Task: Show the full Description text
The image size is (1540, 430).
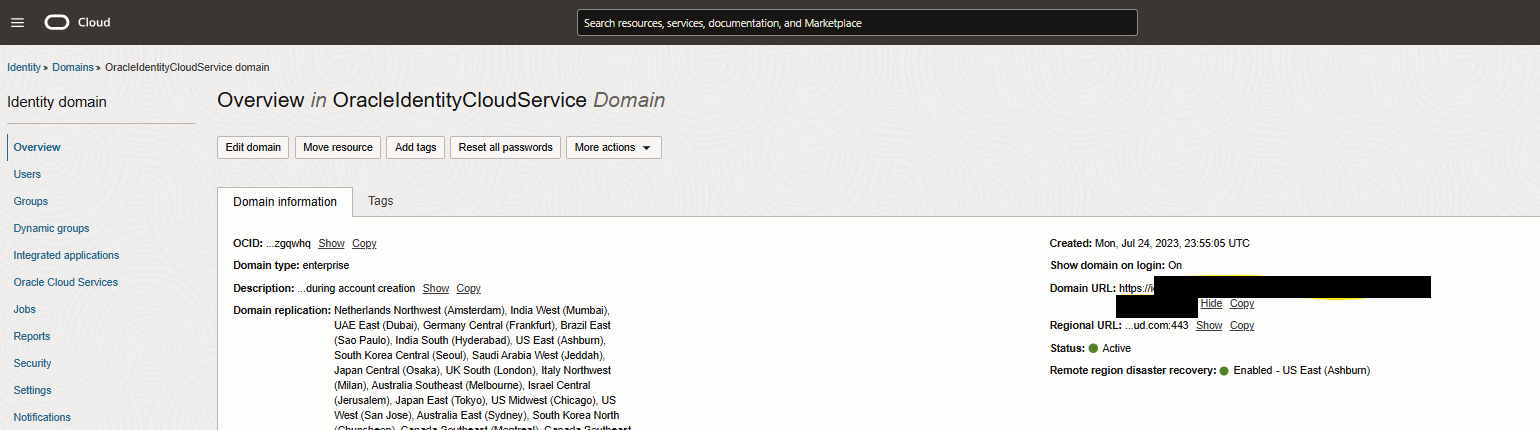Action: (436, 288)
